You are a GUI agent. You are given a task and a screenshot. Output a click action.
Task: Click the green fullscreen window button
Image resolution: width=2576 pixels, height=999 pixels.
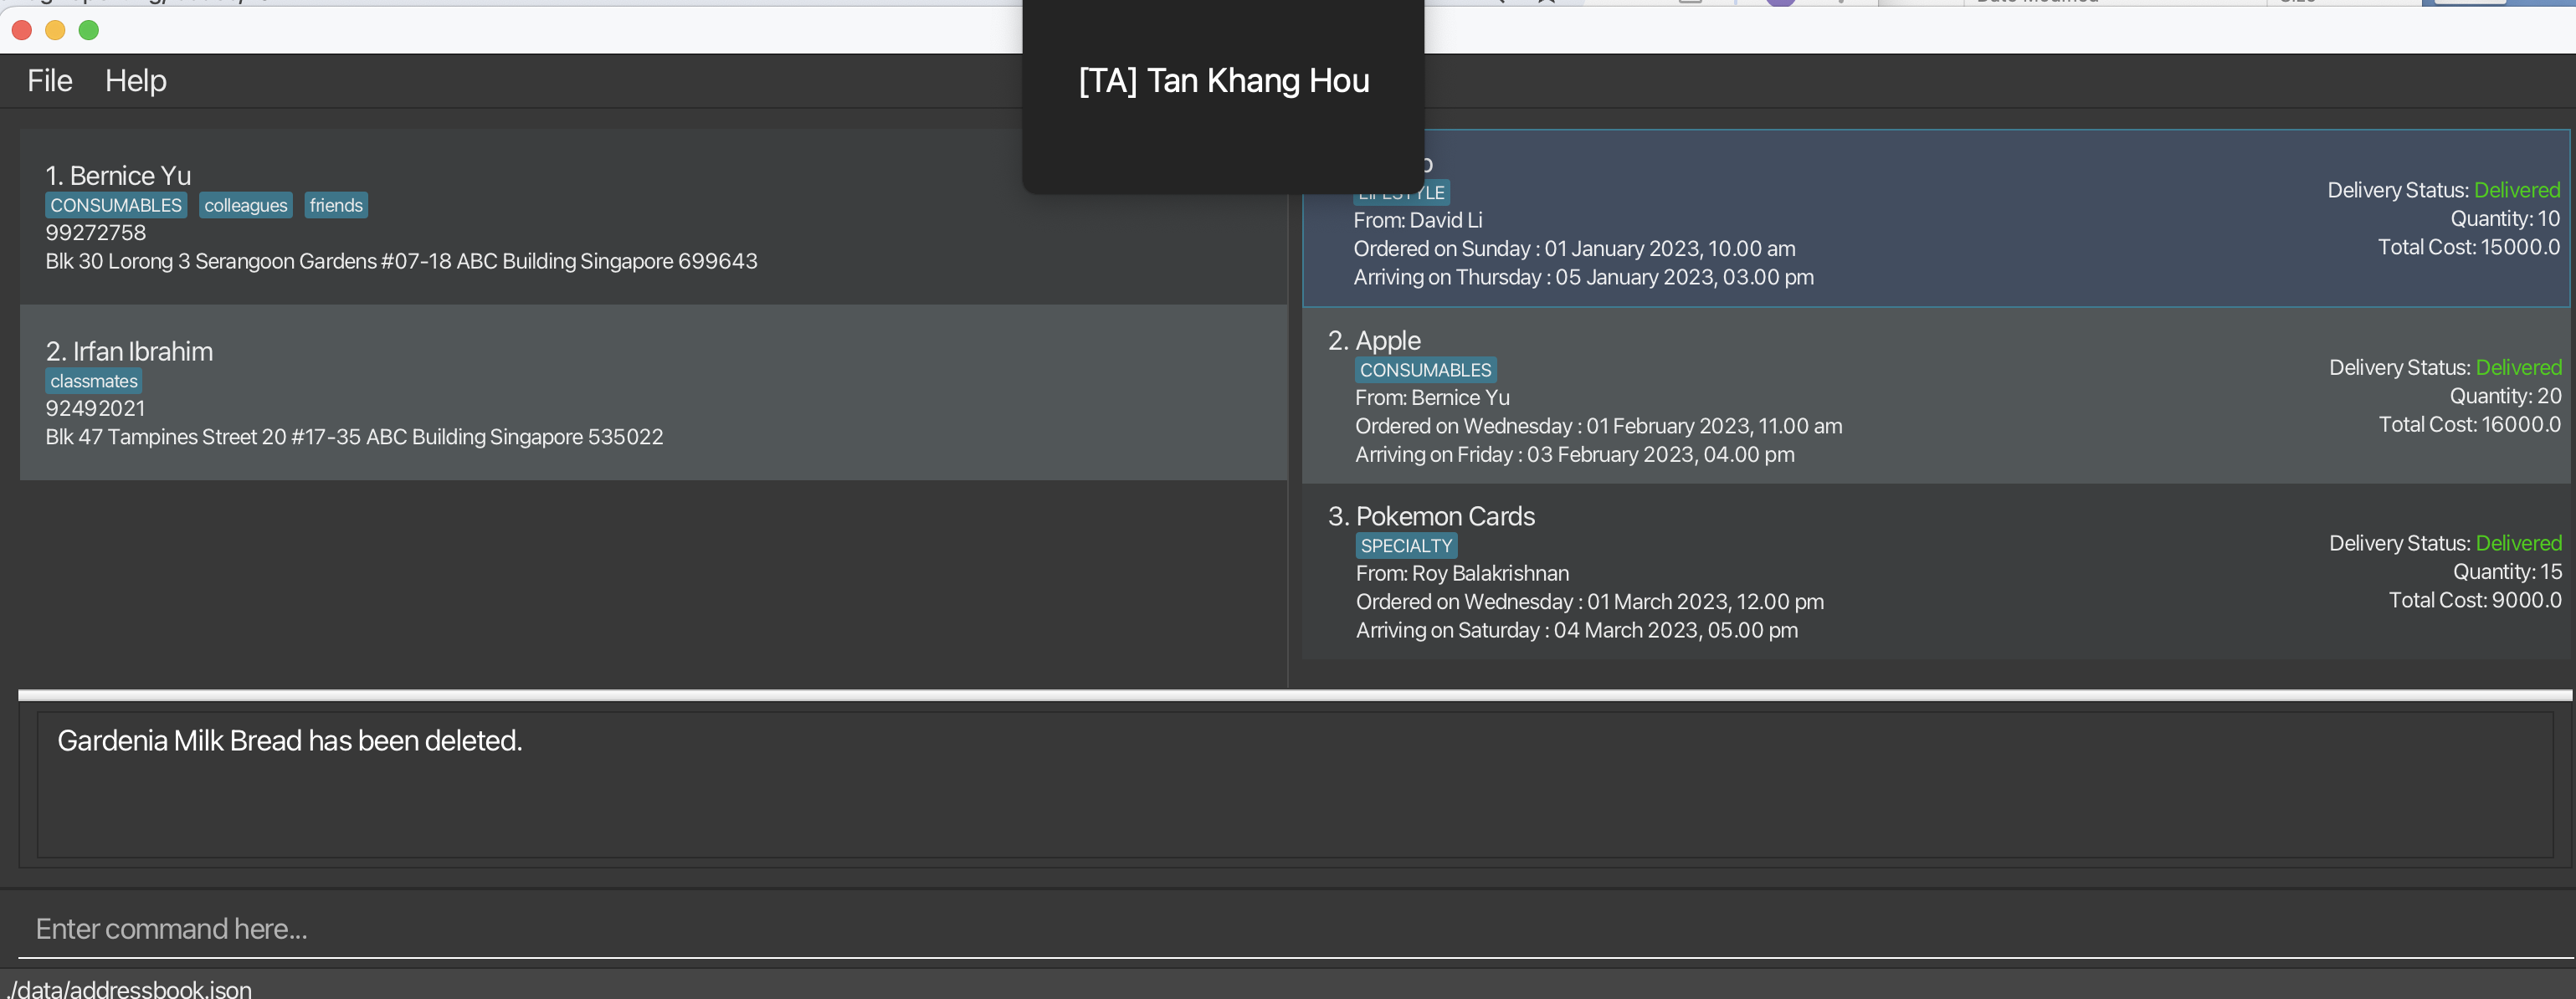click(89, 30)
